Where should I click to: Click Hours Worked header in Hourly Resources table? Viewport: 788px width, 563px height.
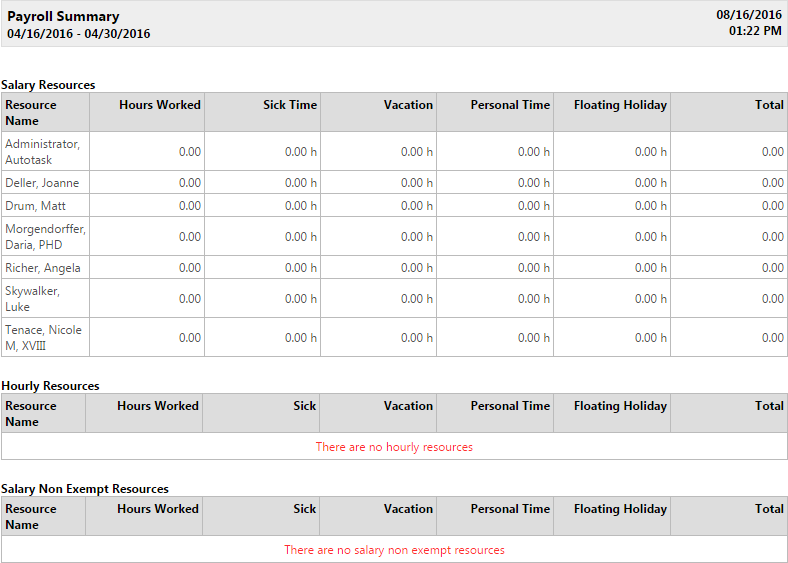(158, 406)
